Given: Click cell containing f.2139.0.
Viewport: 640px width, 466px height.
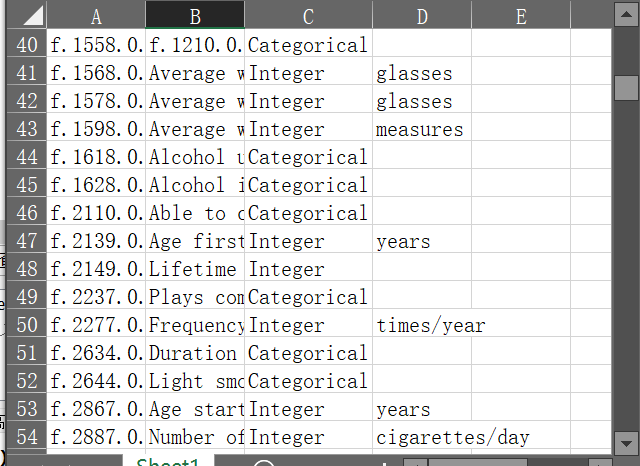Looking at the screenshot, I should (96, 241).
